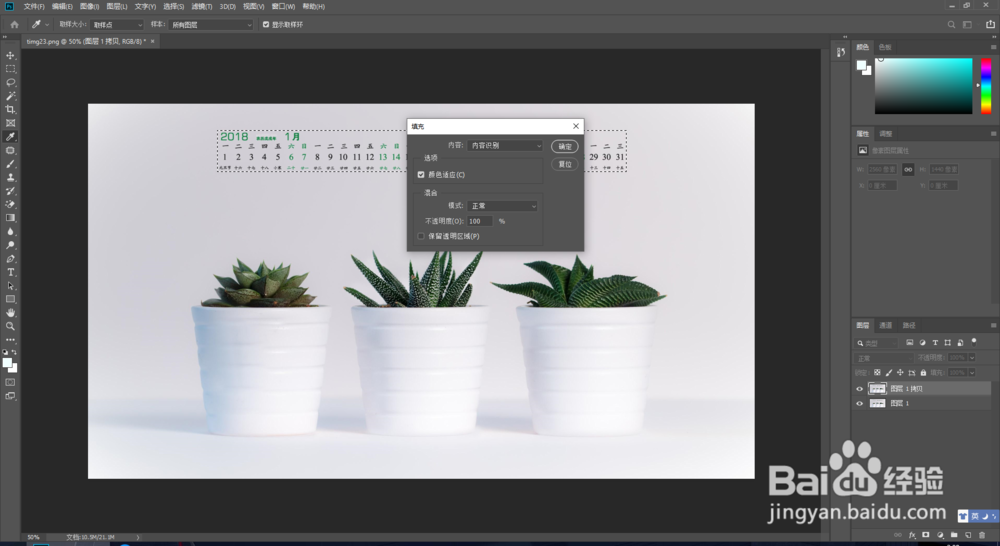Select the History Brush tool
The width and height of the screenshot is (1000, 546).
pyautogui.click(x=10, y=191)
